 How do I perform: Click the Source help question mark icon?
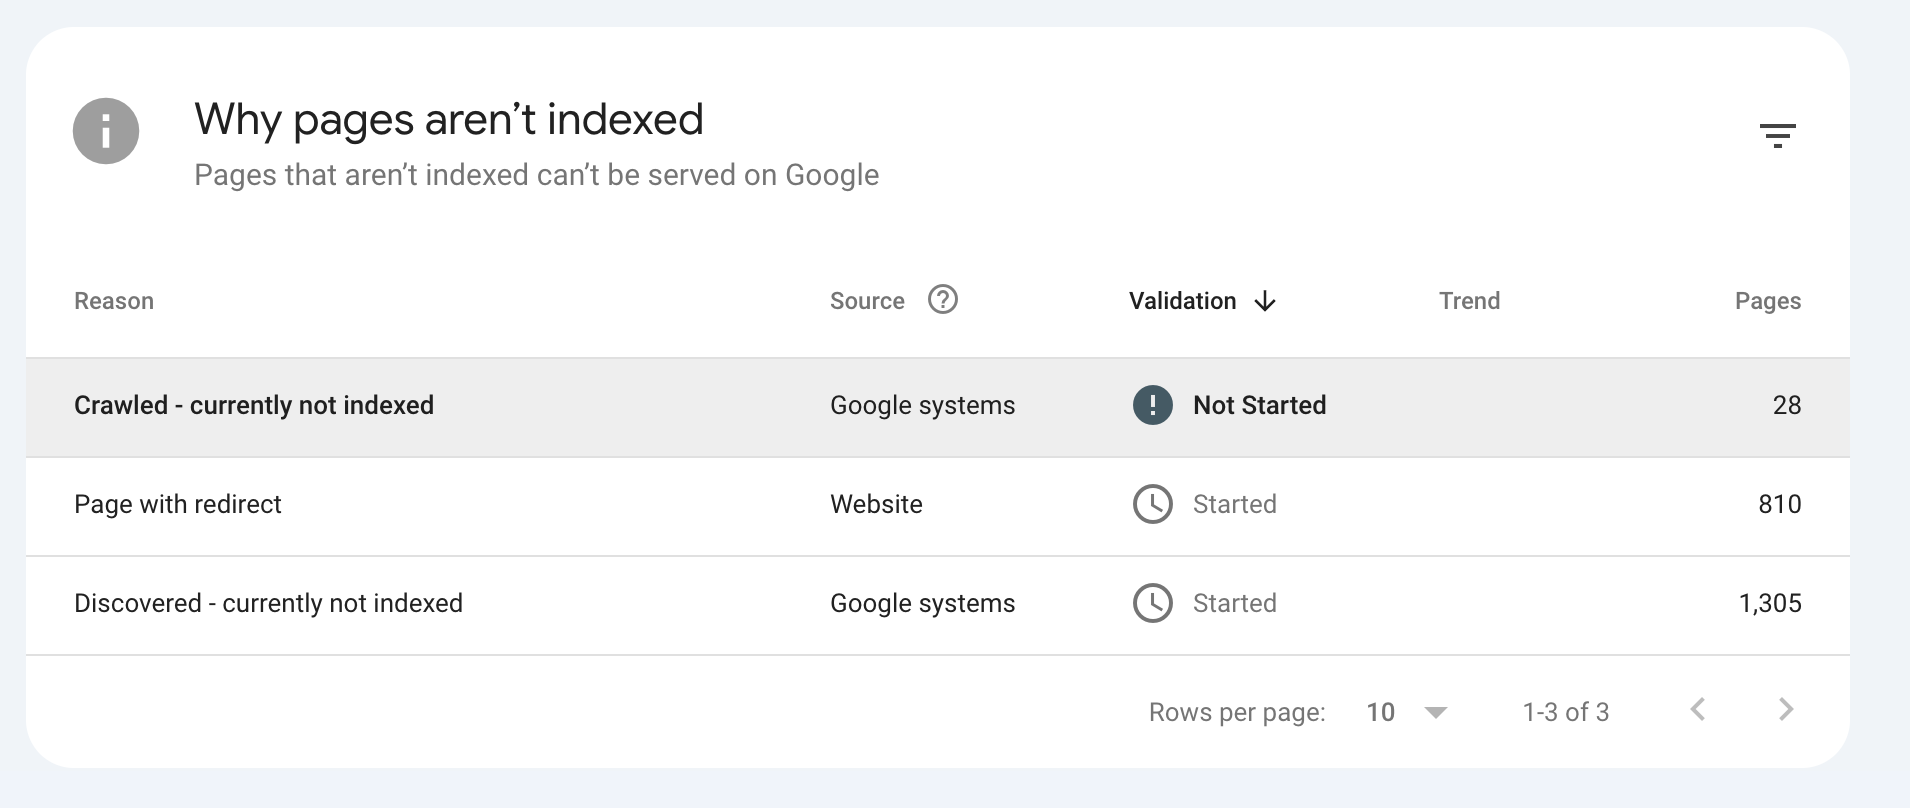pos(942,300)
